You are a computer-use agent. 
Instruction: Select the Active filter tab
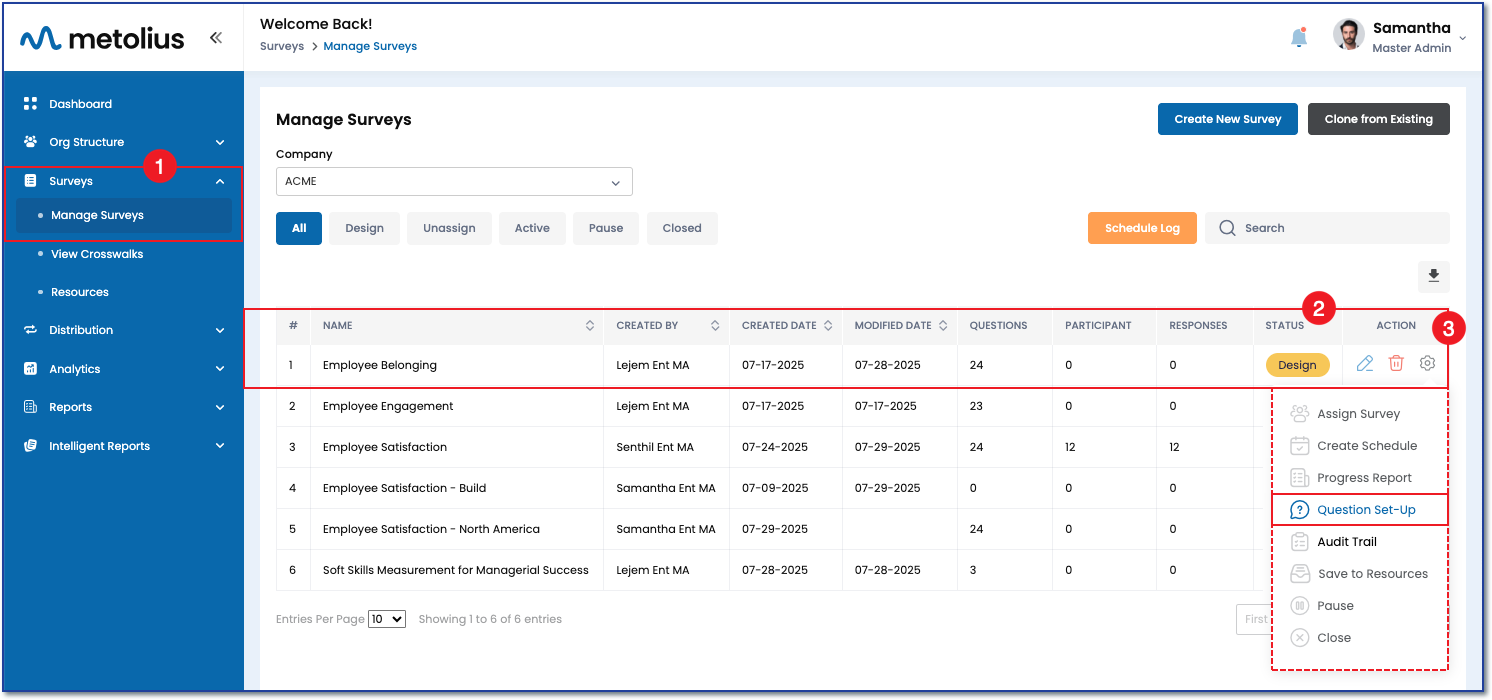click(x=532, y=228)
